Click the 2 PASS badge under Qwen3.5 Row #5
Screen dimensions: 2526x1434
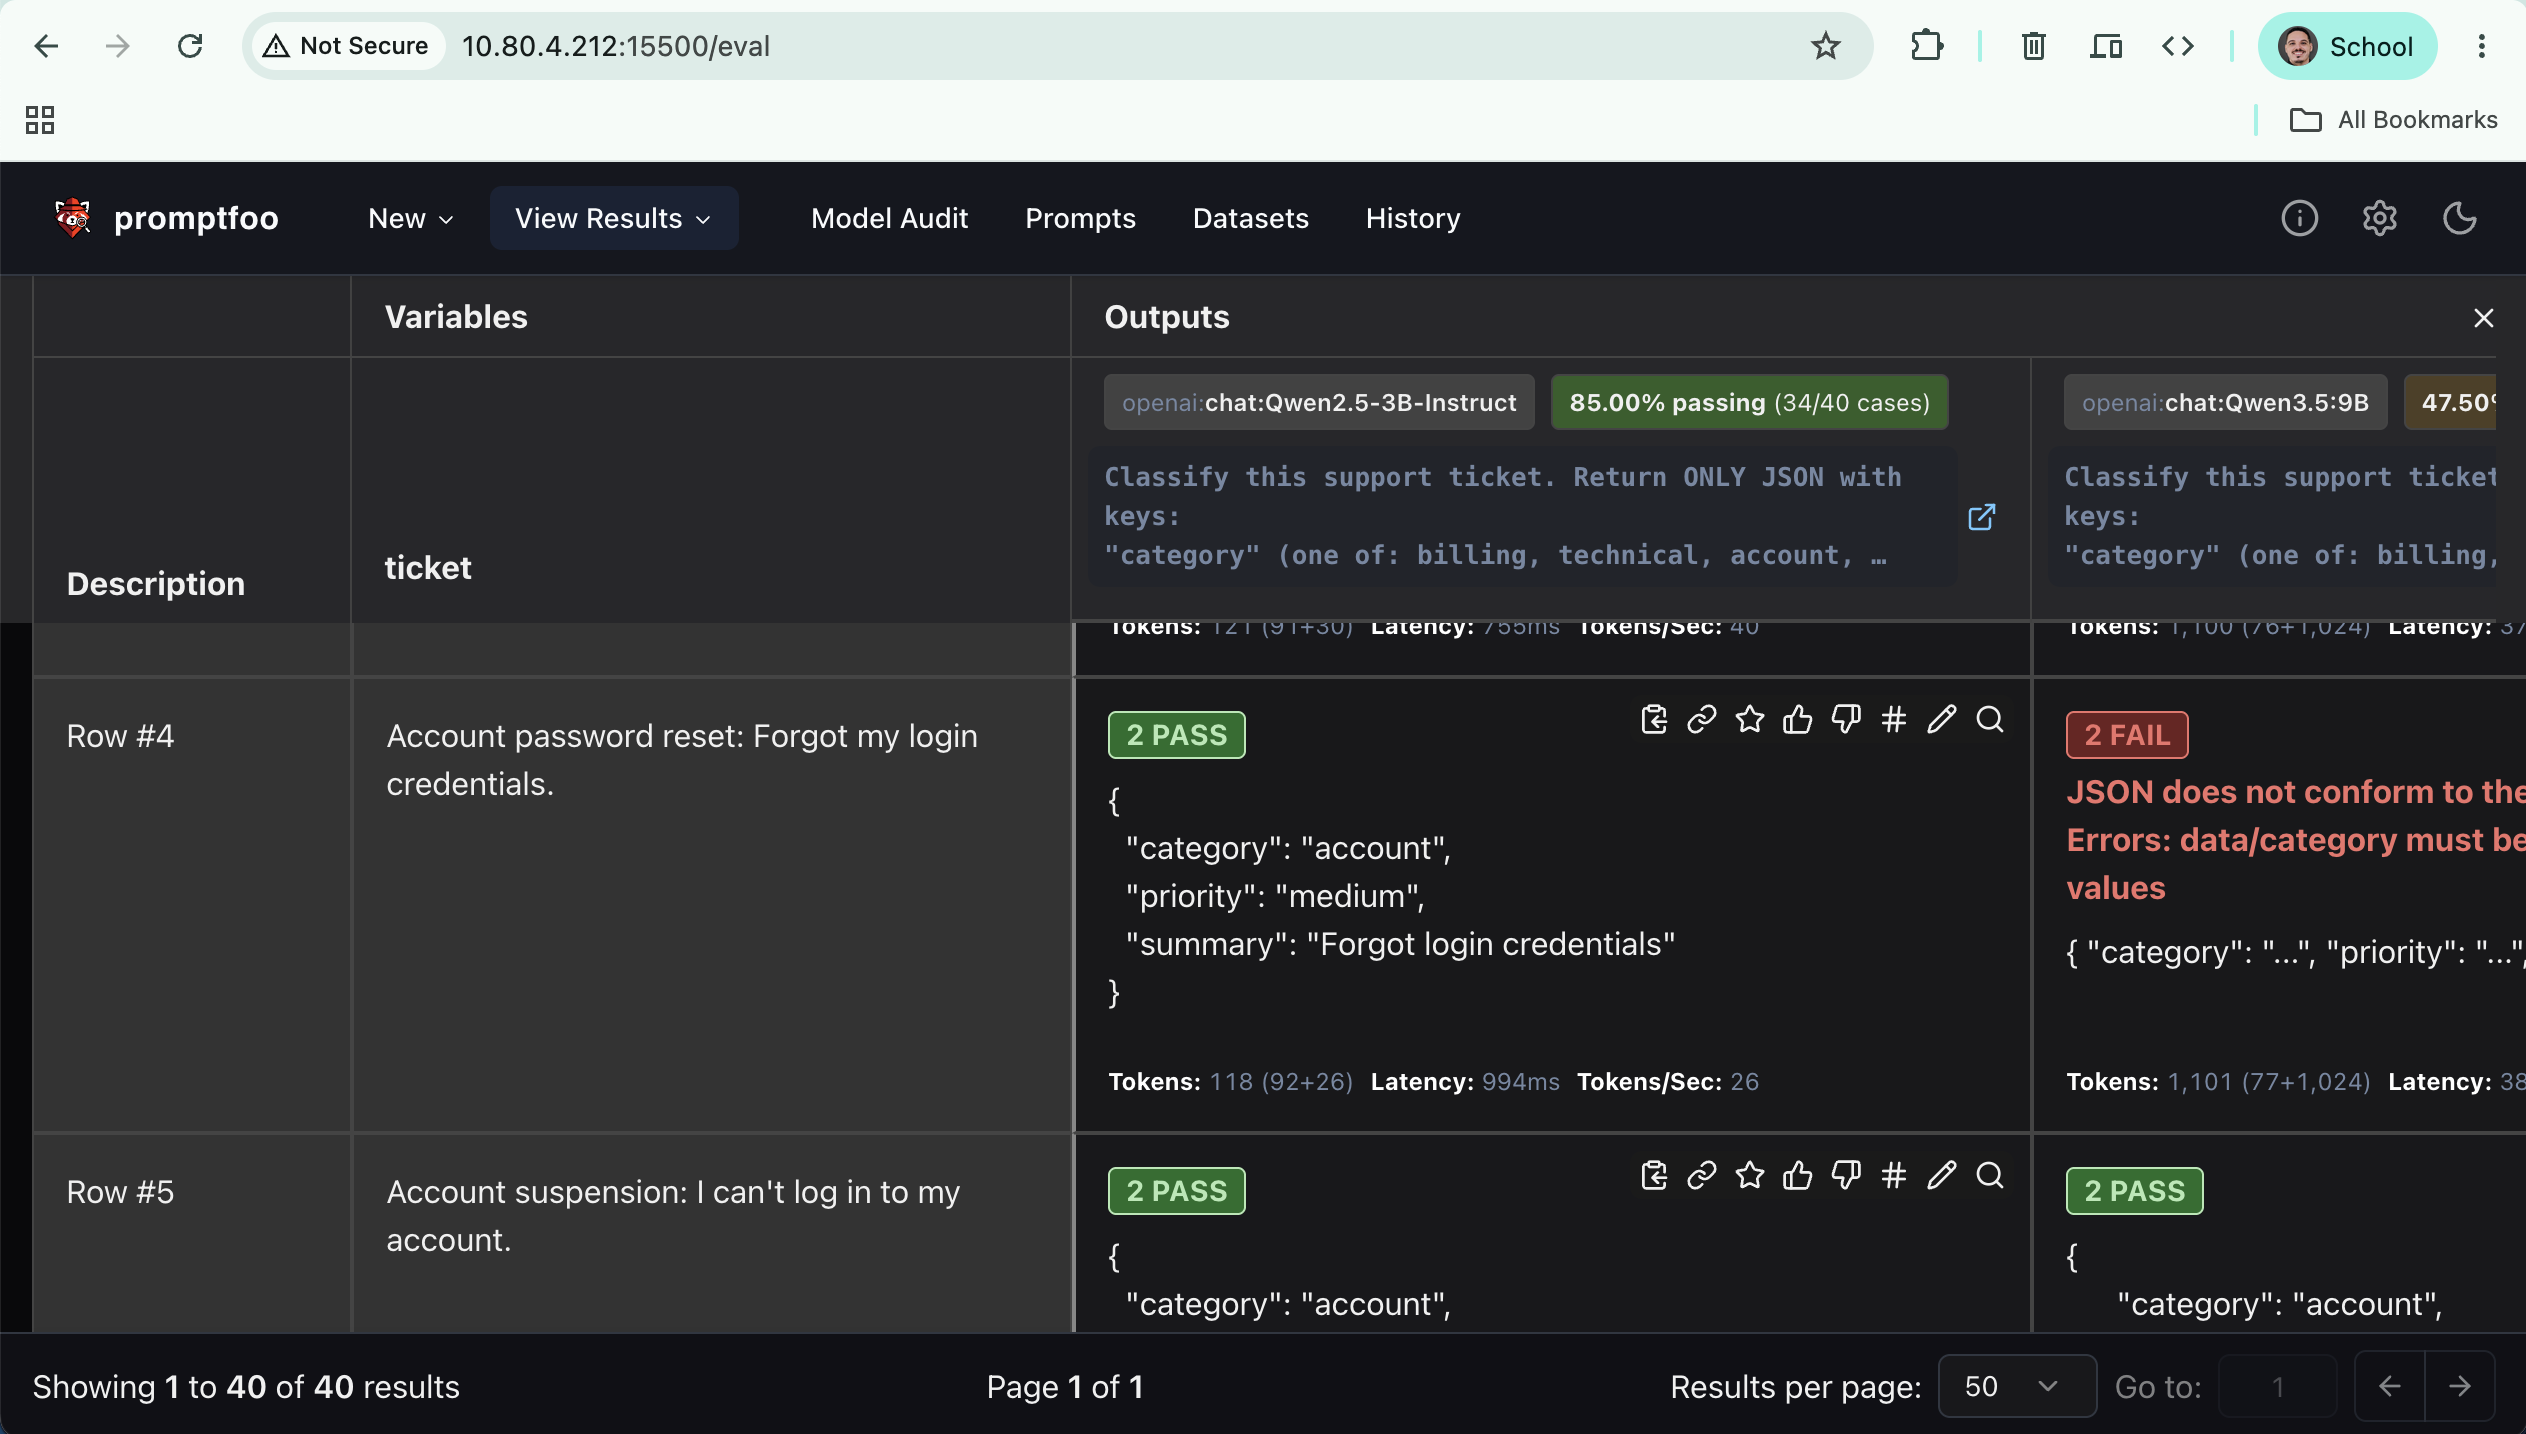click(x=2135, y=1191)
